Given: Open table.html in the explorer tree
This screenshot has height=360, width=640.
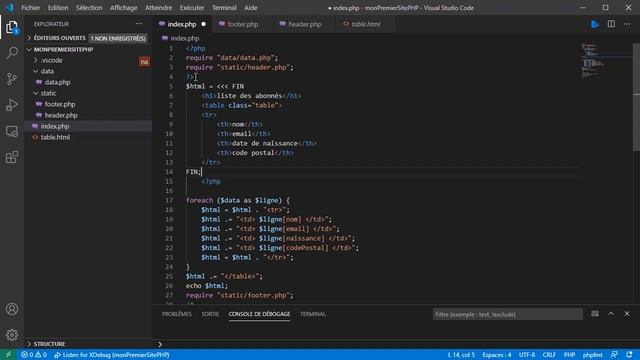Looking at the screenshot, I should pyautogui.click(x=55, y=137).
